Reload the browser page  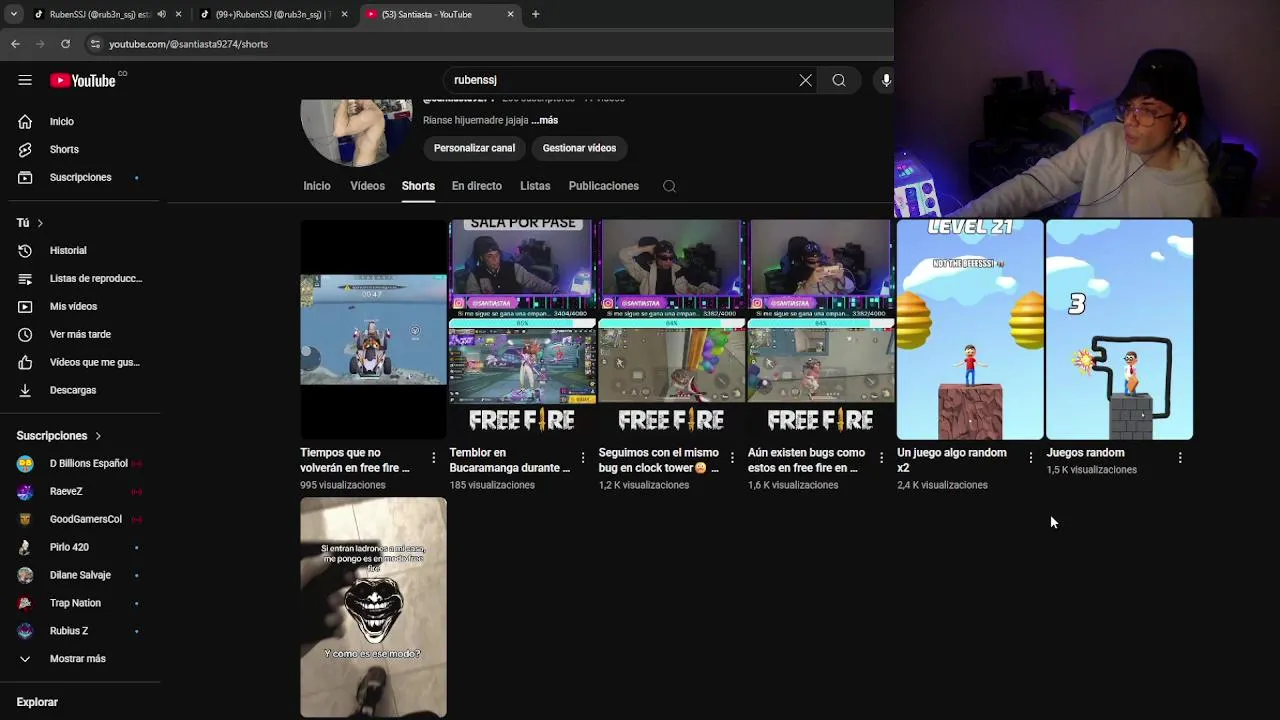(x=65, y=44)
